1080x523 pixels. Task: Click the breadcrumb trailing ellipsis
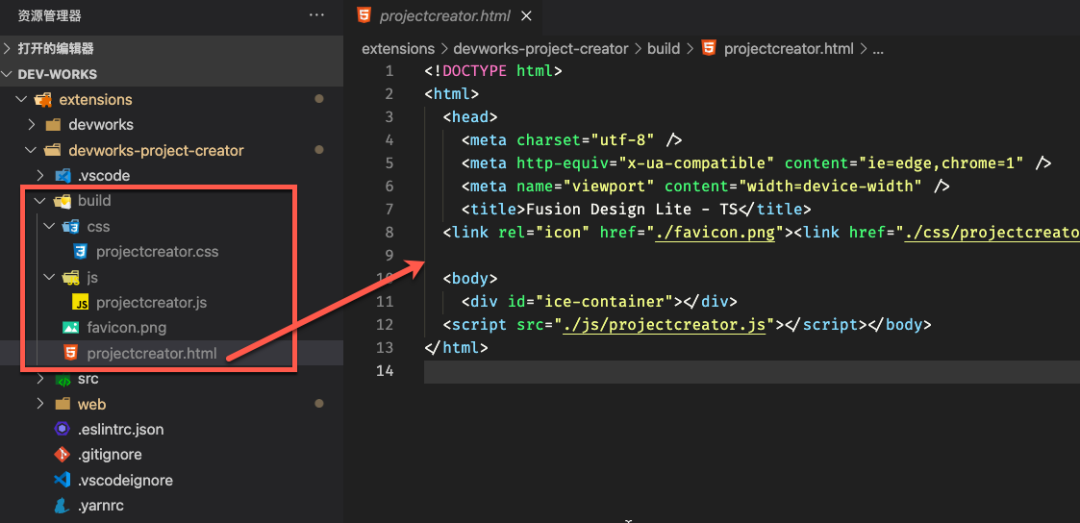coord(878,50)
